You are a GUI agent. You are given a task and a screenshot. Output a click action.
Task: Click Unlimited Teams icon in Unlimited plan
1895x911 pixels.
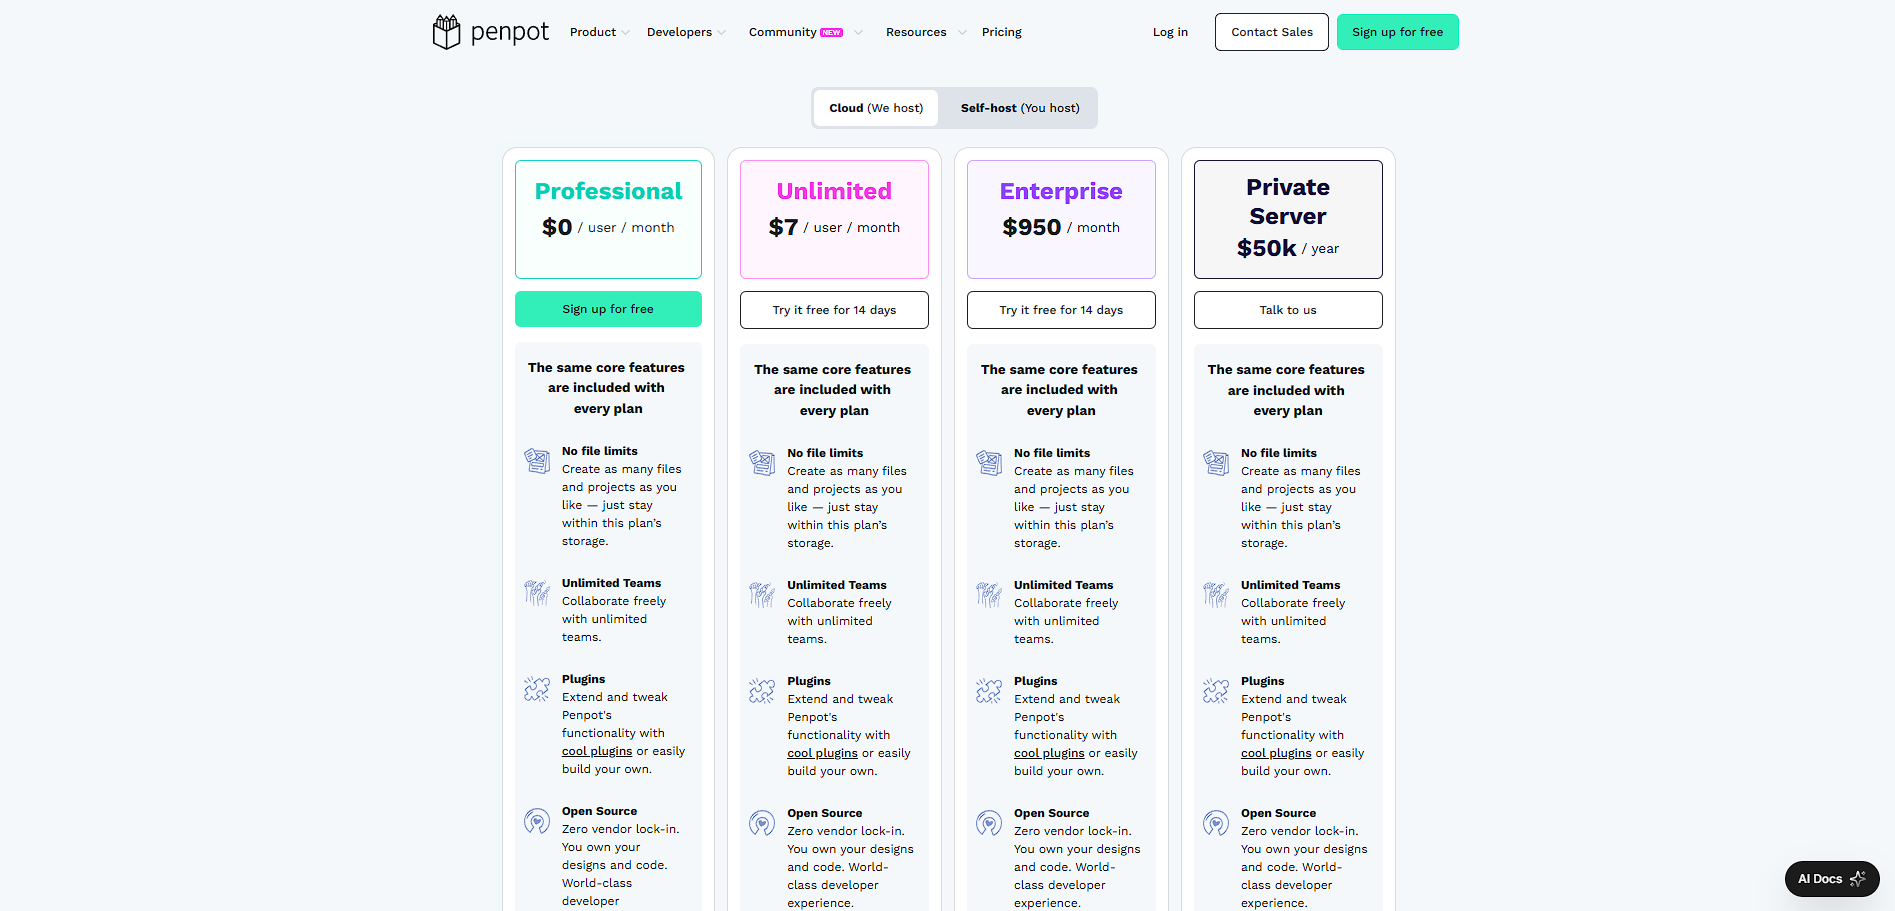pos(762,595)
